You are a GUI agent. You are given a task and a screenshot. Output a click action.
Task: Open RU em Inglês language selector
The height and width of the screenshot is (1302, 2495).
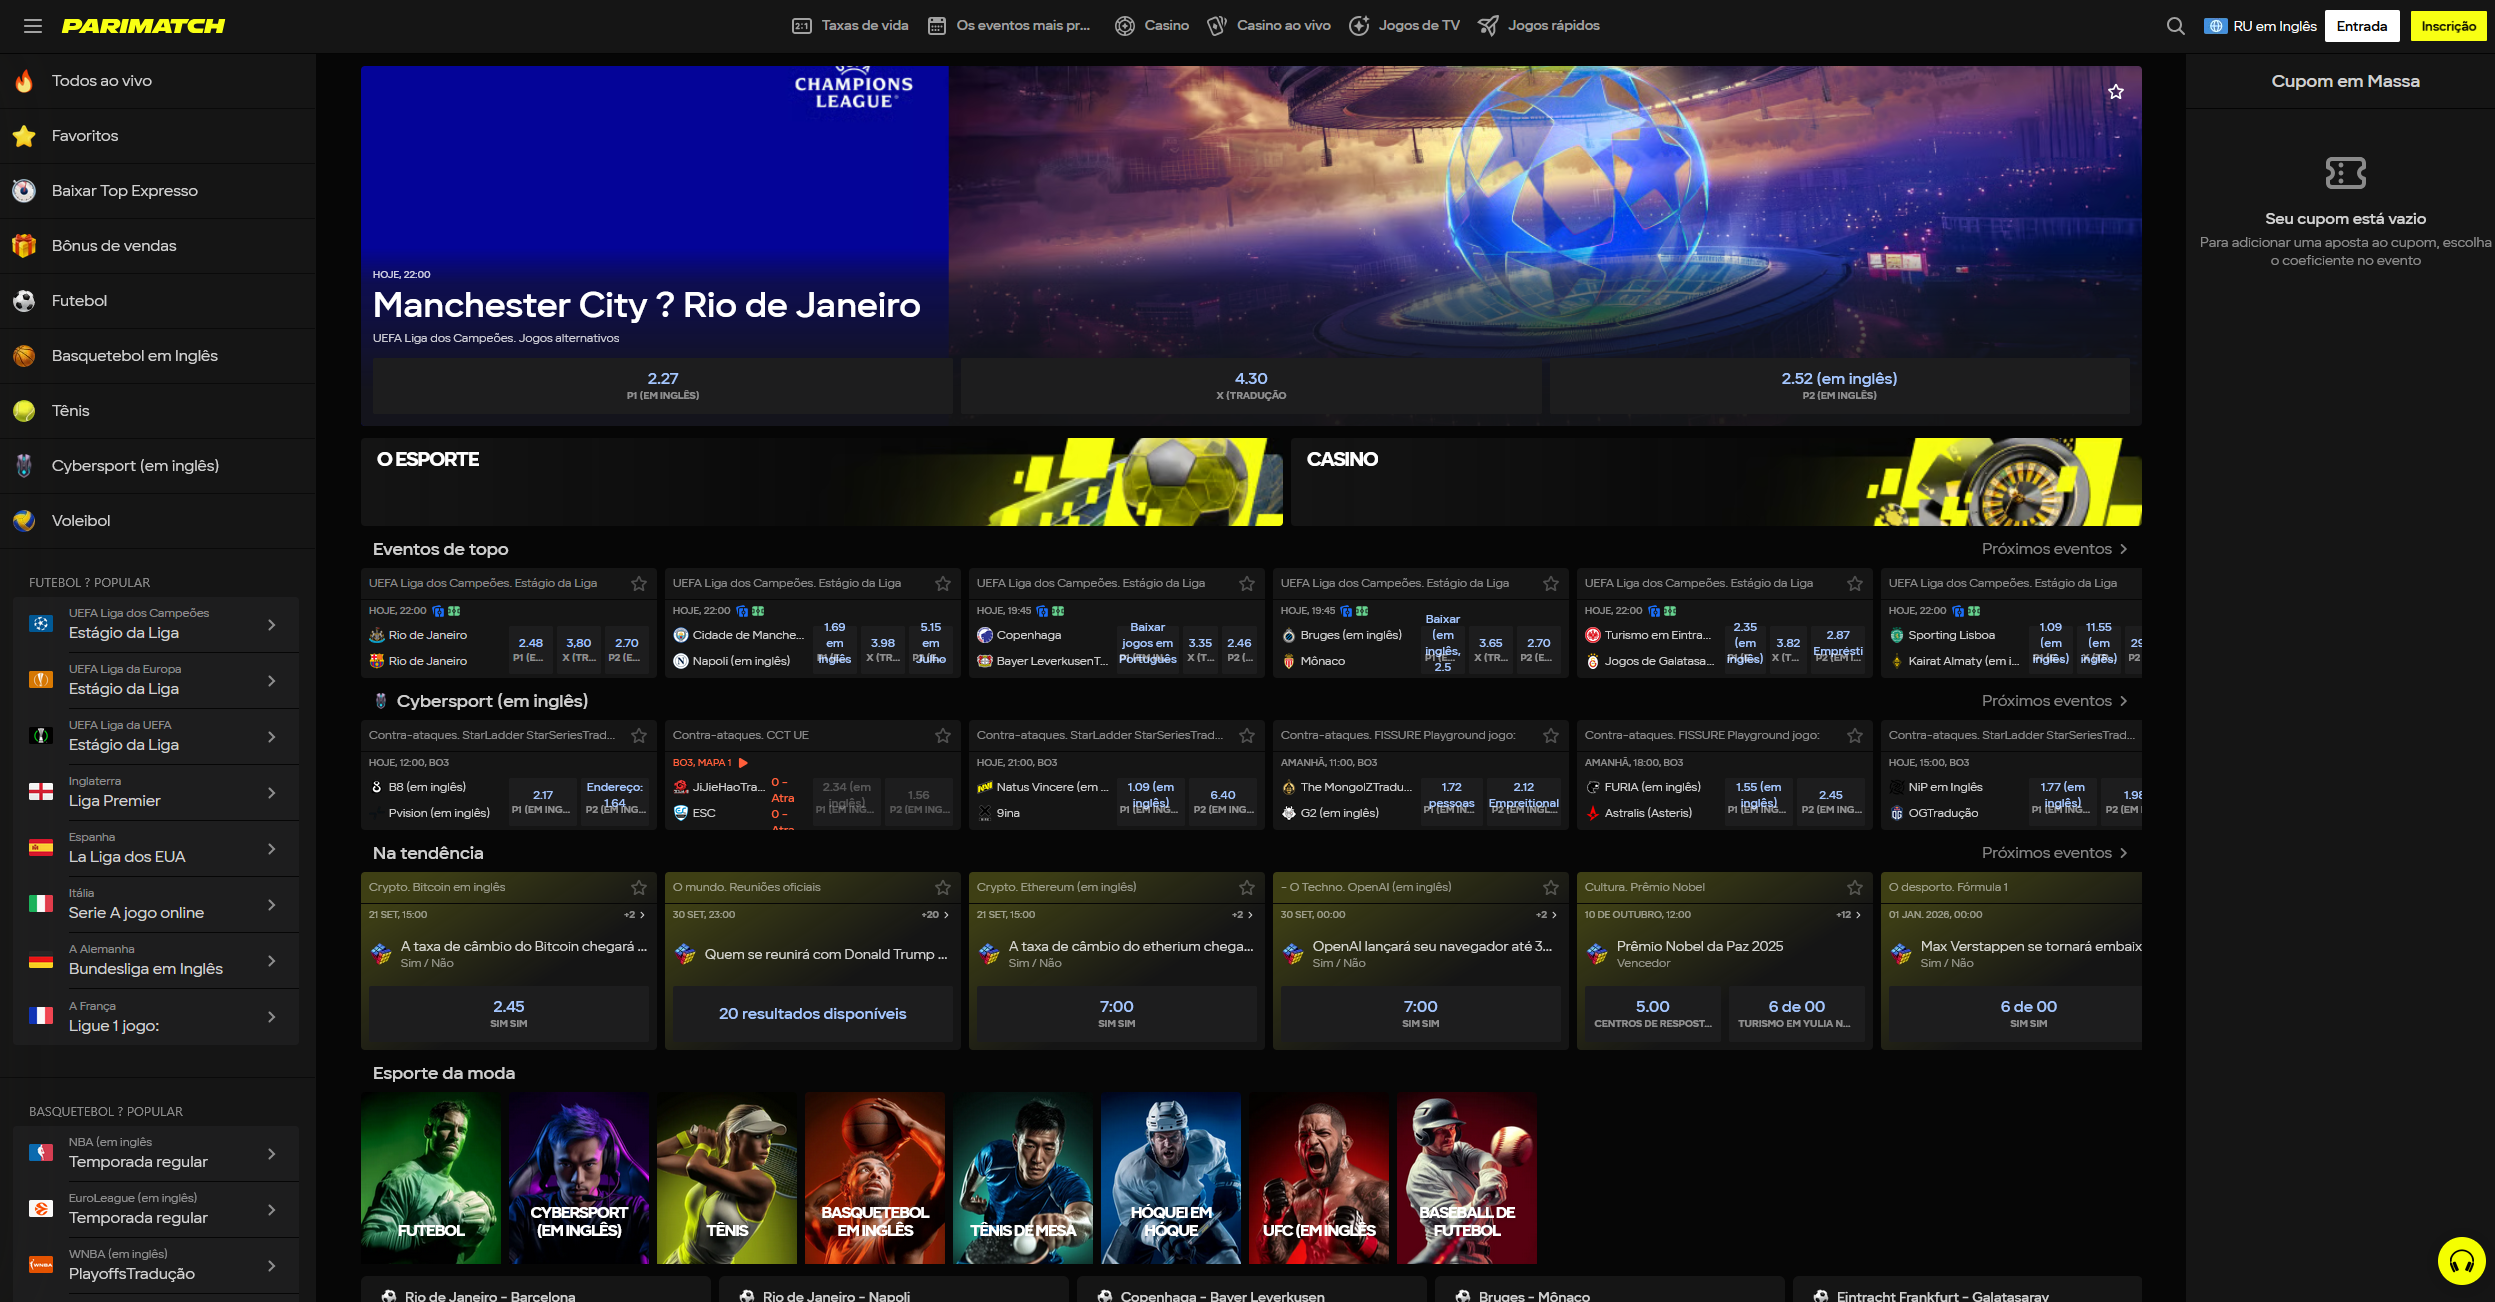point(2260,26)
